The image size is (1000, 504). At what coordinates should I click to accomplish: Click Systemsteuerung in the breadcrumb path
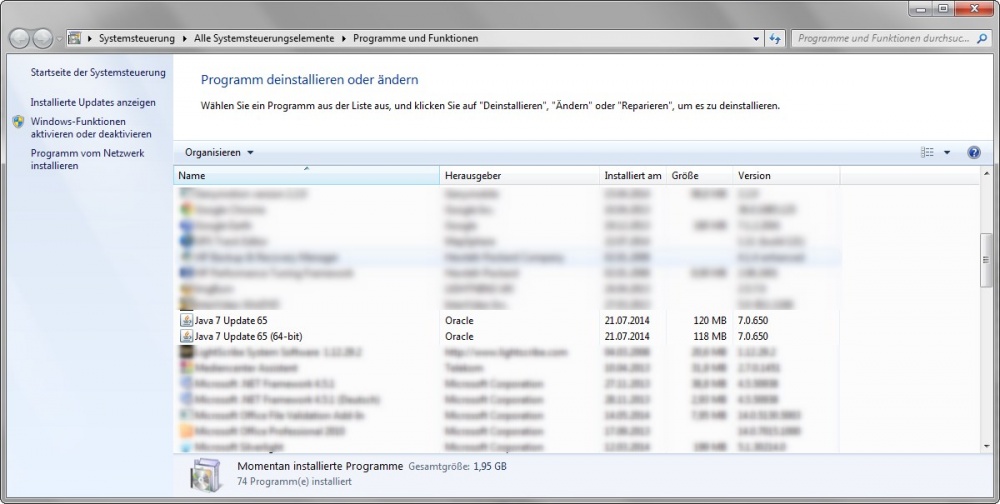[137, 38]
